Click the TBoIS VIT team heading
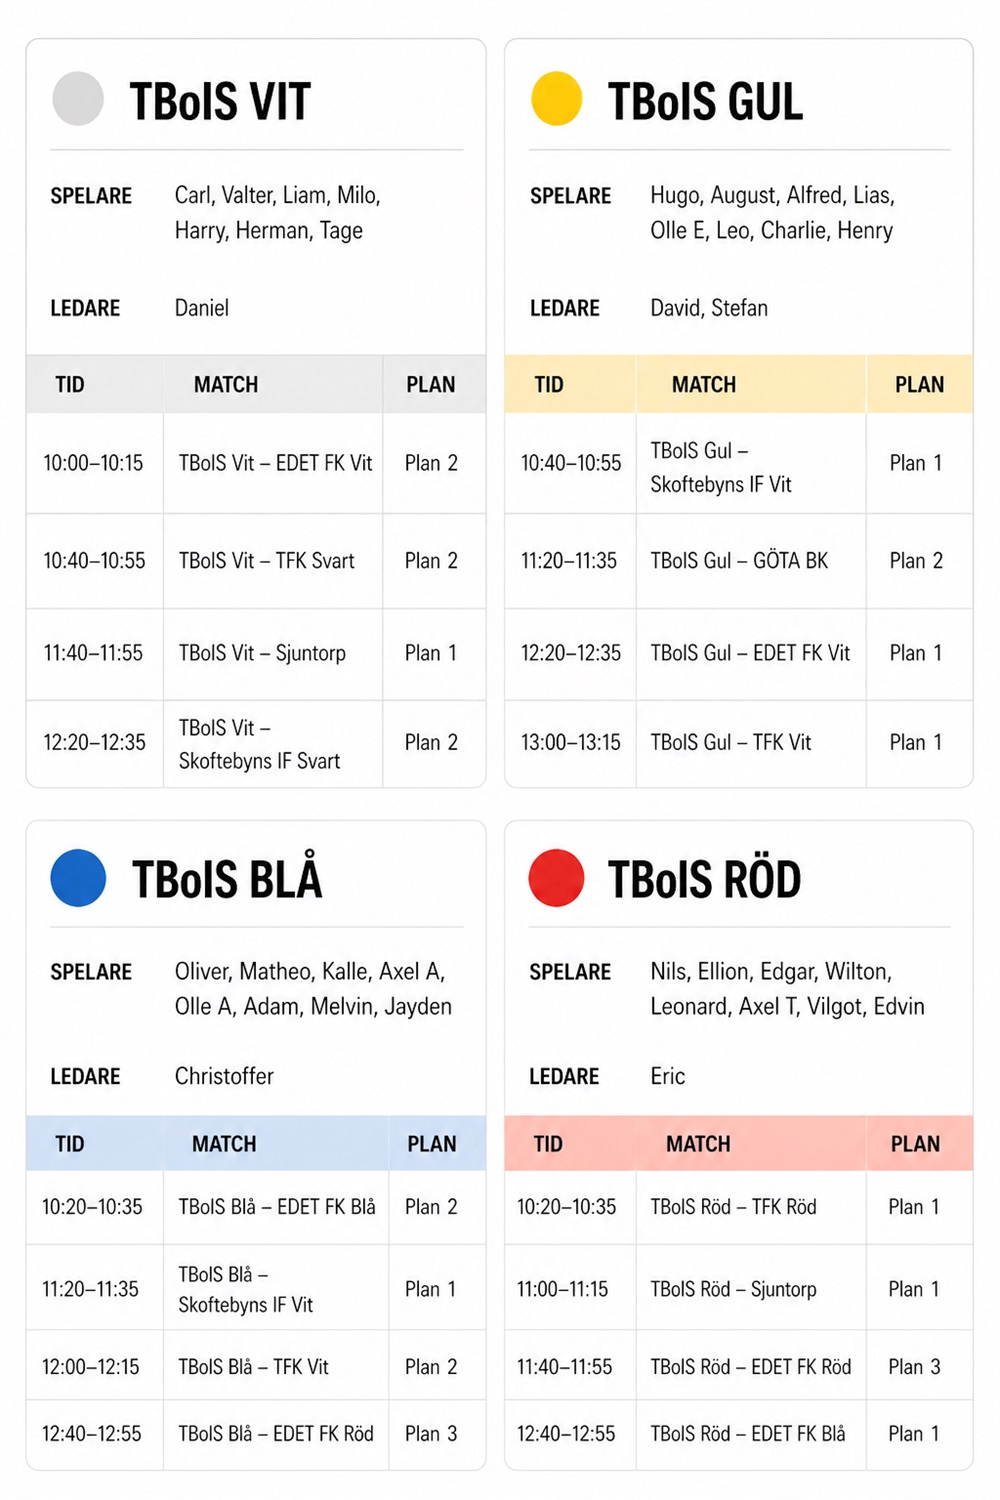Screen dimensions: 1000x1500 tap(220, 102)
